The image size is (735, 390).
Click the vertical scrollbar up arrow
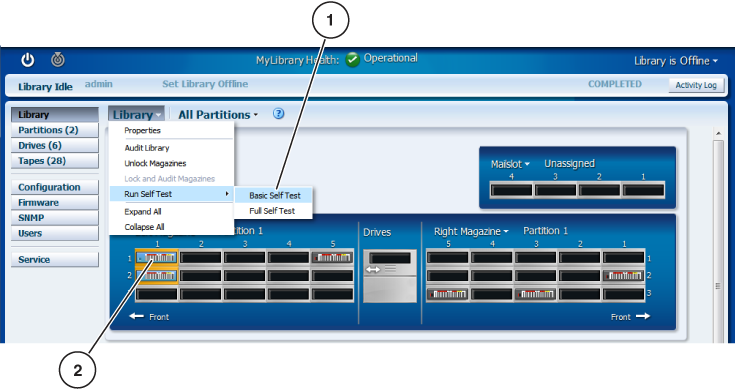(718, 134)
